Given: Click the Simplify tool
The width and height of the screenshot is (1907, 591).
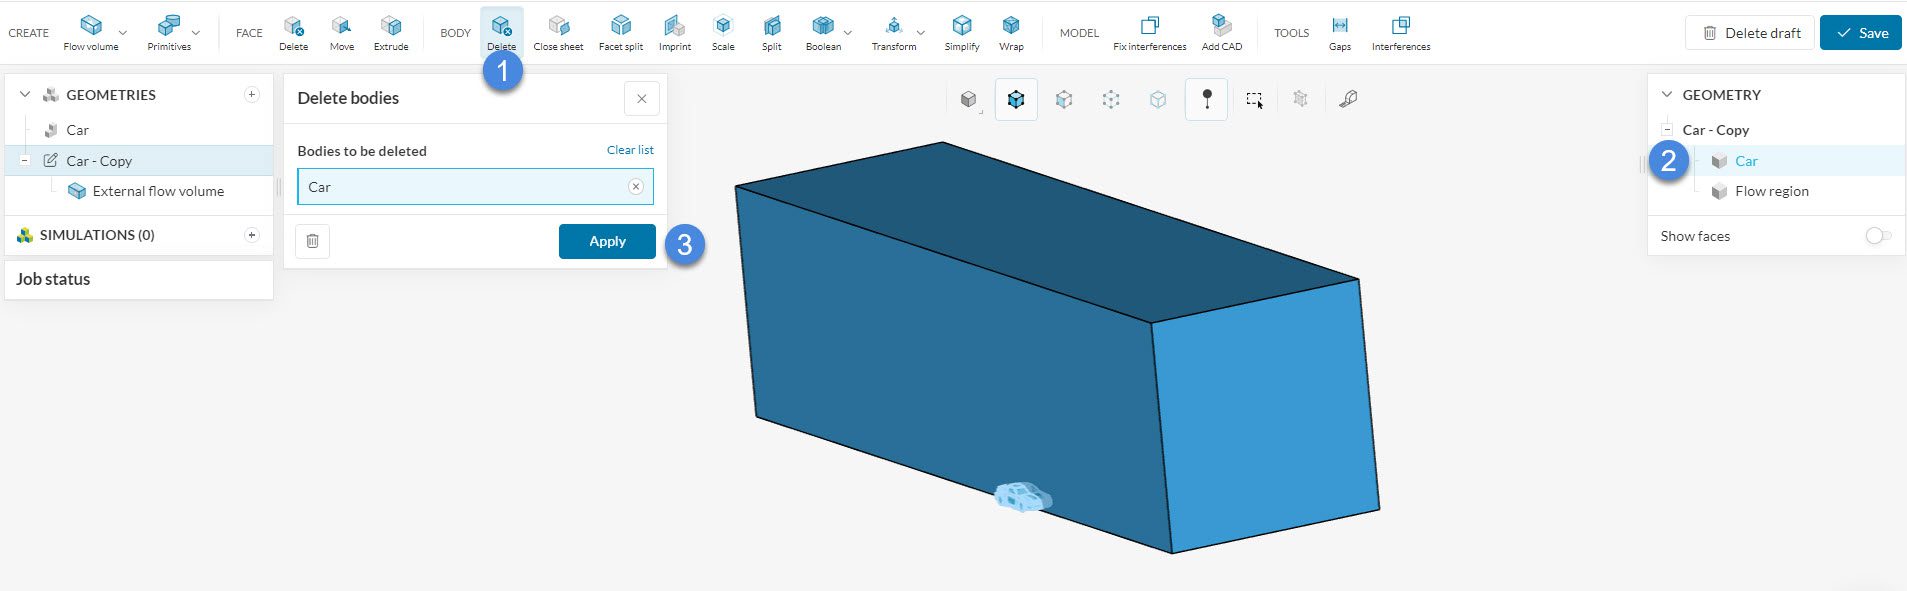Looking at the screenshot, I should 961,32.
